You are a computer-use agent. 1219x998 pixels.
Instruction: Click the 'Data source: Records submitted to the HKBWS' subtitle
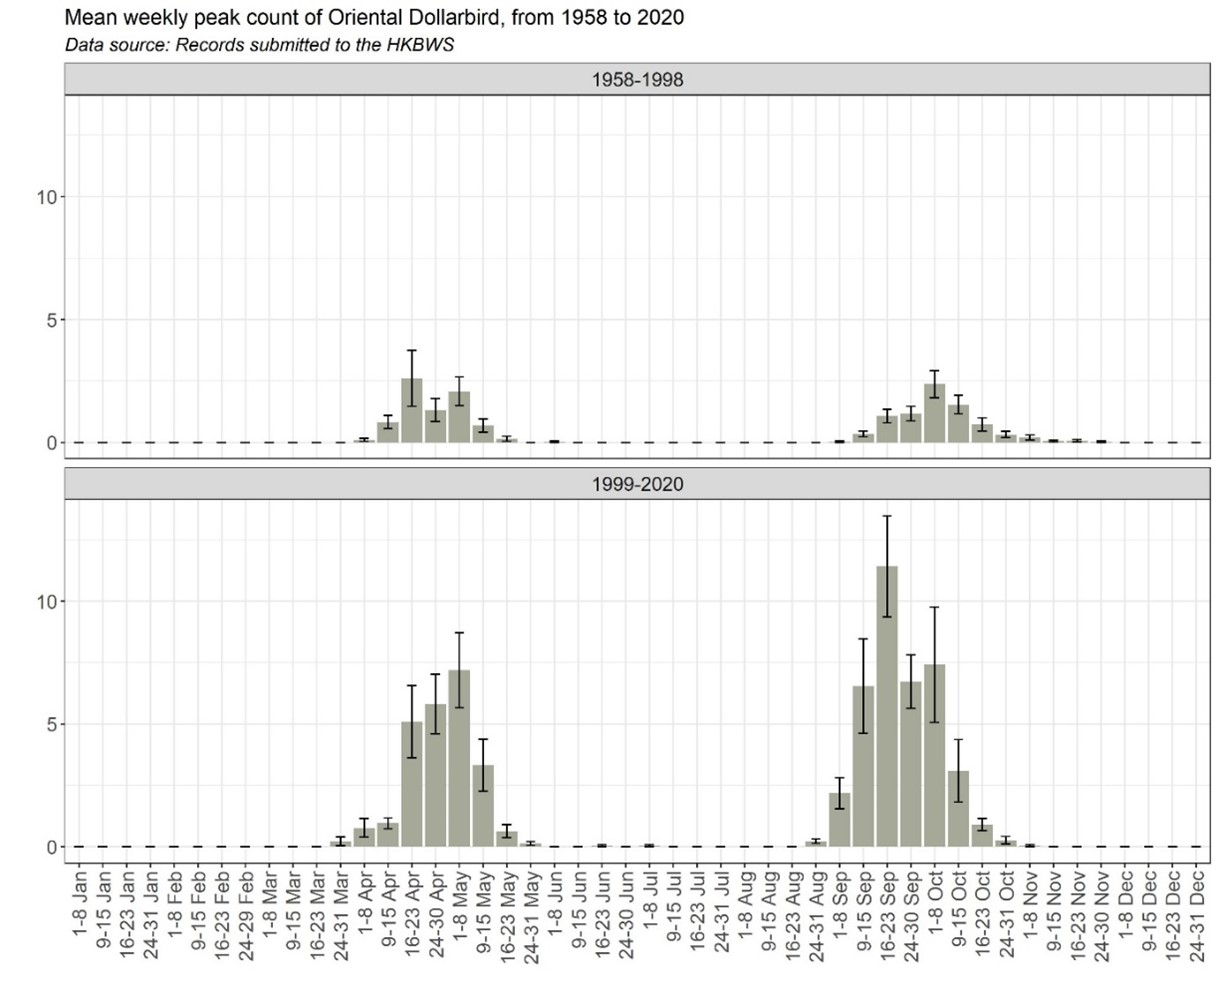(x=259, y=45)
